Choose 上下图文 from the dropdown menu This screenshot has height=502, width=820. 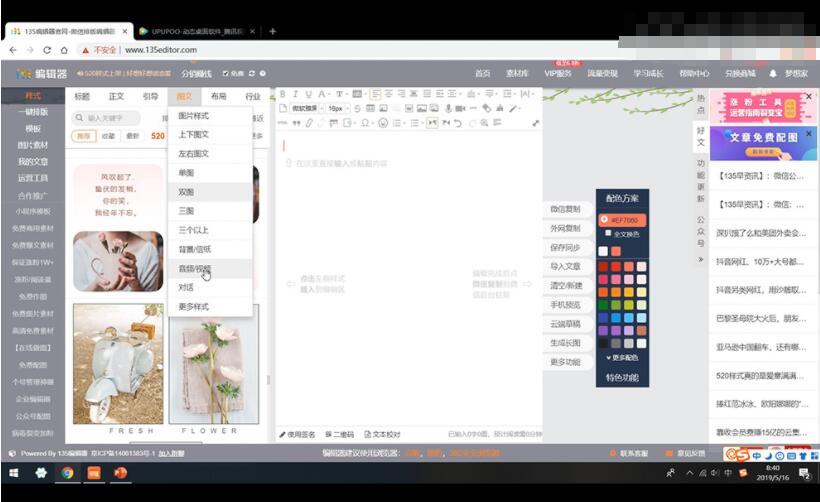coord(210,135)
